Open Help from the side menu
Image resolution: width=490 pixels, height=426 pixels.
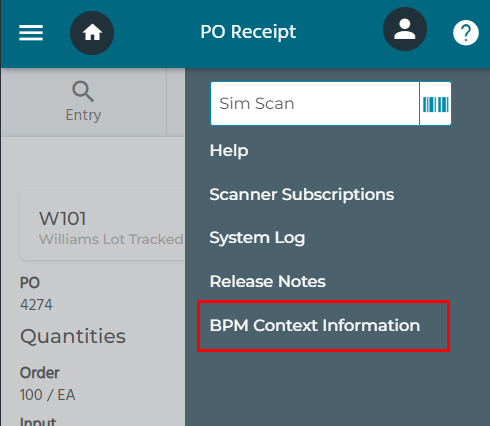(x=229, y=151)
